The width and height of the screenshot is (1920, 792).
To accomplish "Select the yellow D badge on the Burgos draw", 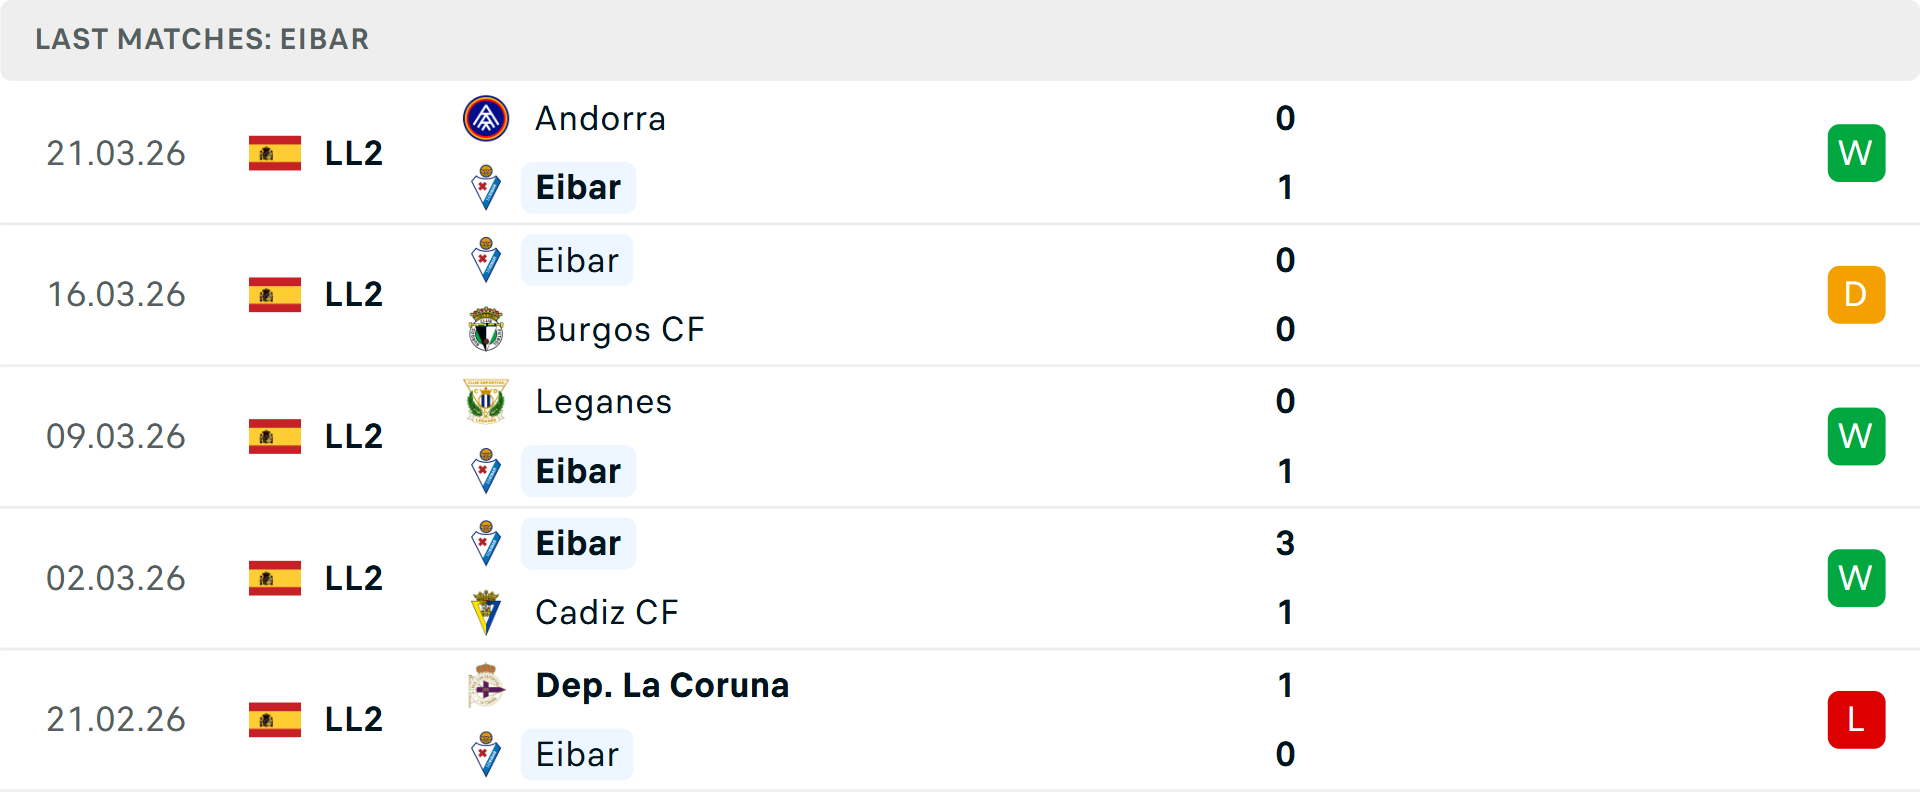I will pyautogui.click(x=1856, y=294).
